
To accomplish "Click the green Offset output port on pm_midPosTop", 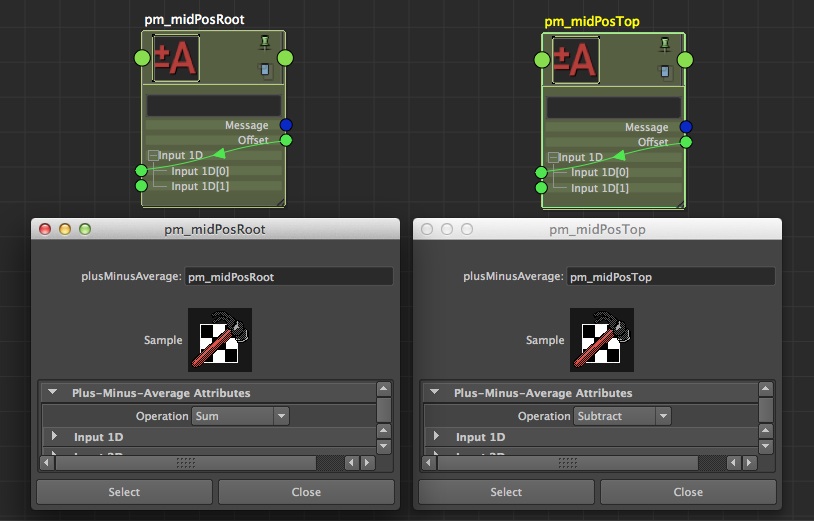I will pos(686,142).
